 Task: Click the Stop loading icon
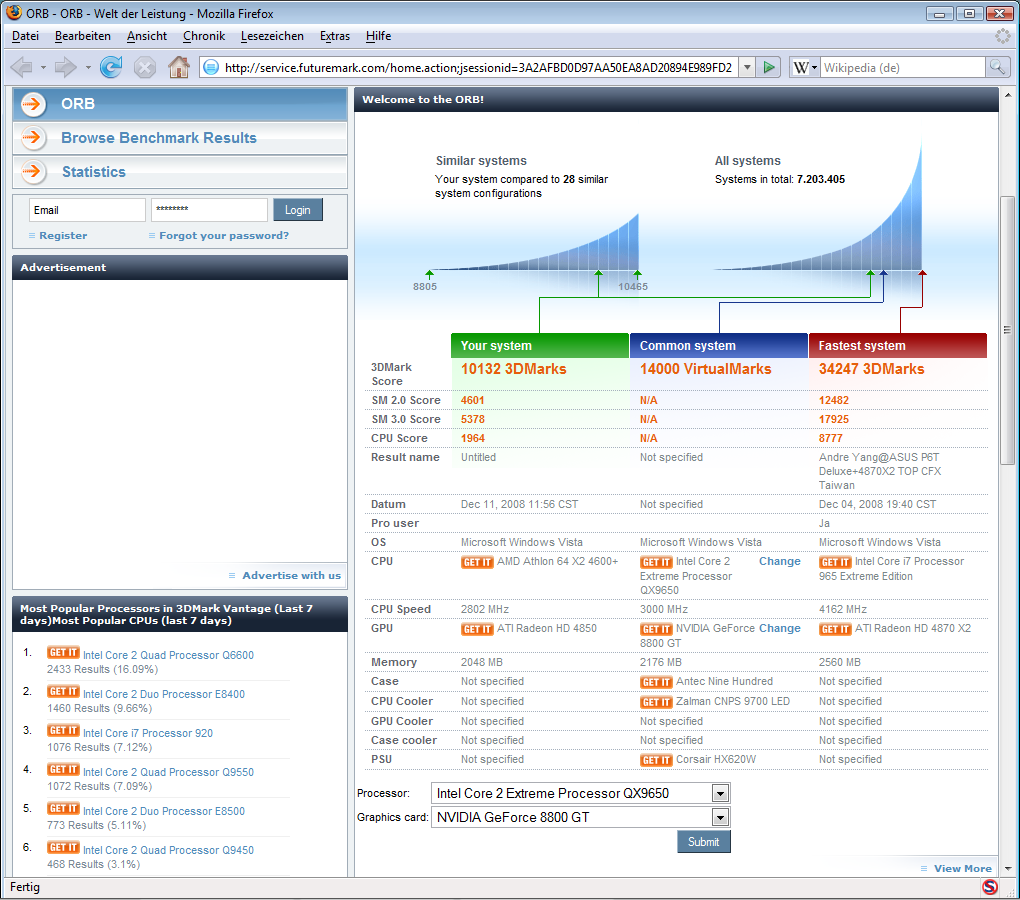click(x=145, y=67)
